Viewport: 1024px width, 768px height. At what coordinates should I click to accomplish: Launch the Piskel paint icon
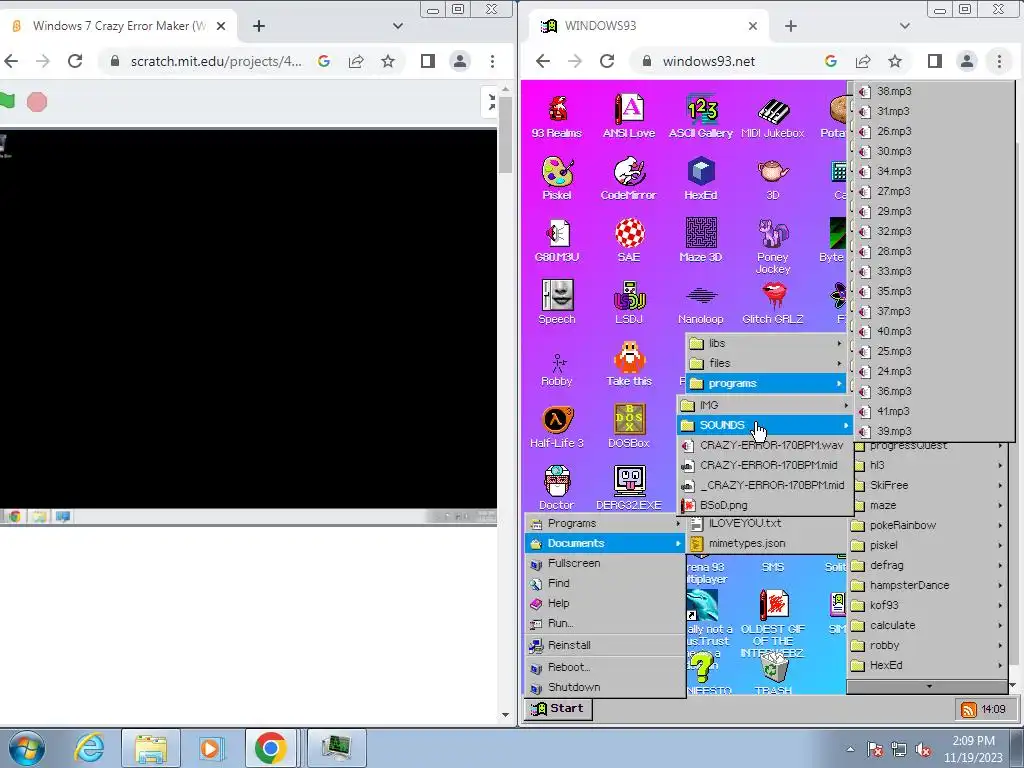point(556,178)
